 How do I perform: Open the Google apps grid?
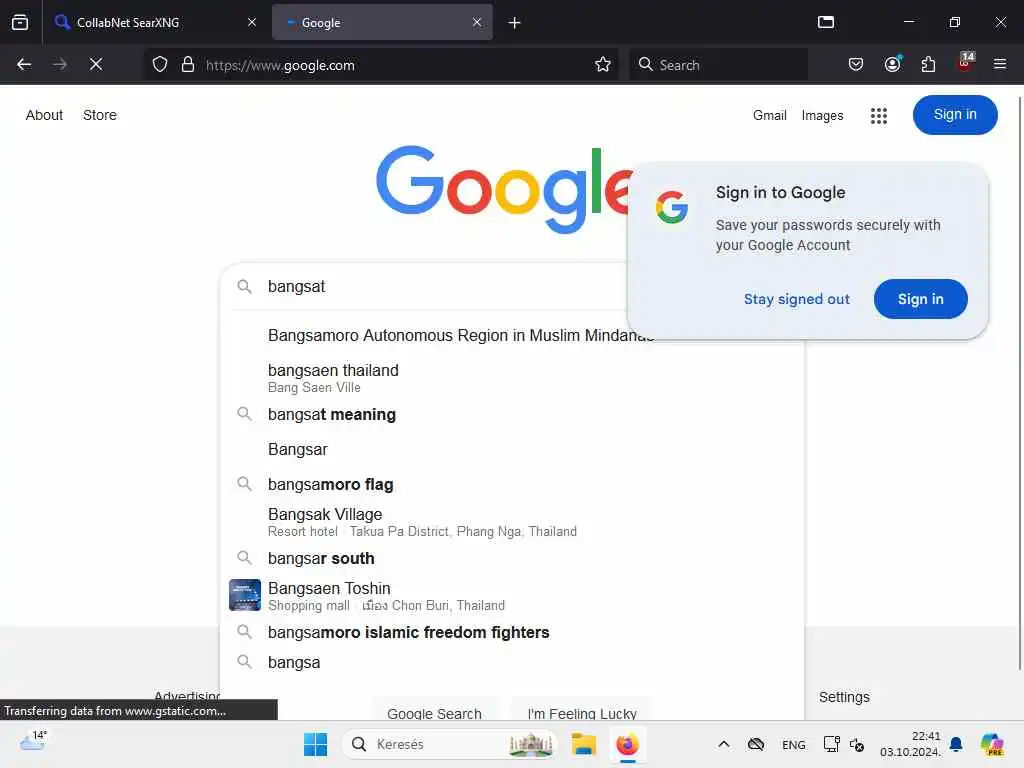click(879, 116)
